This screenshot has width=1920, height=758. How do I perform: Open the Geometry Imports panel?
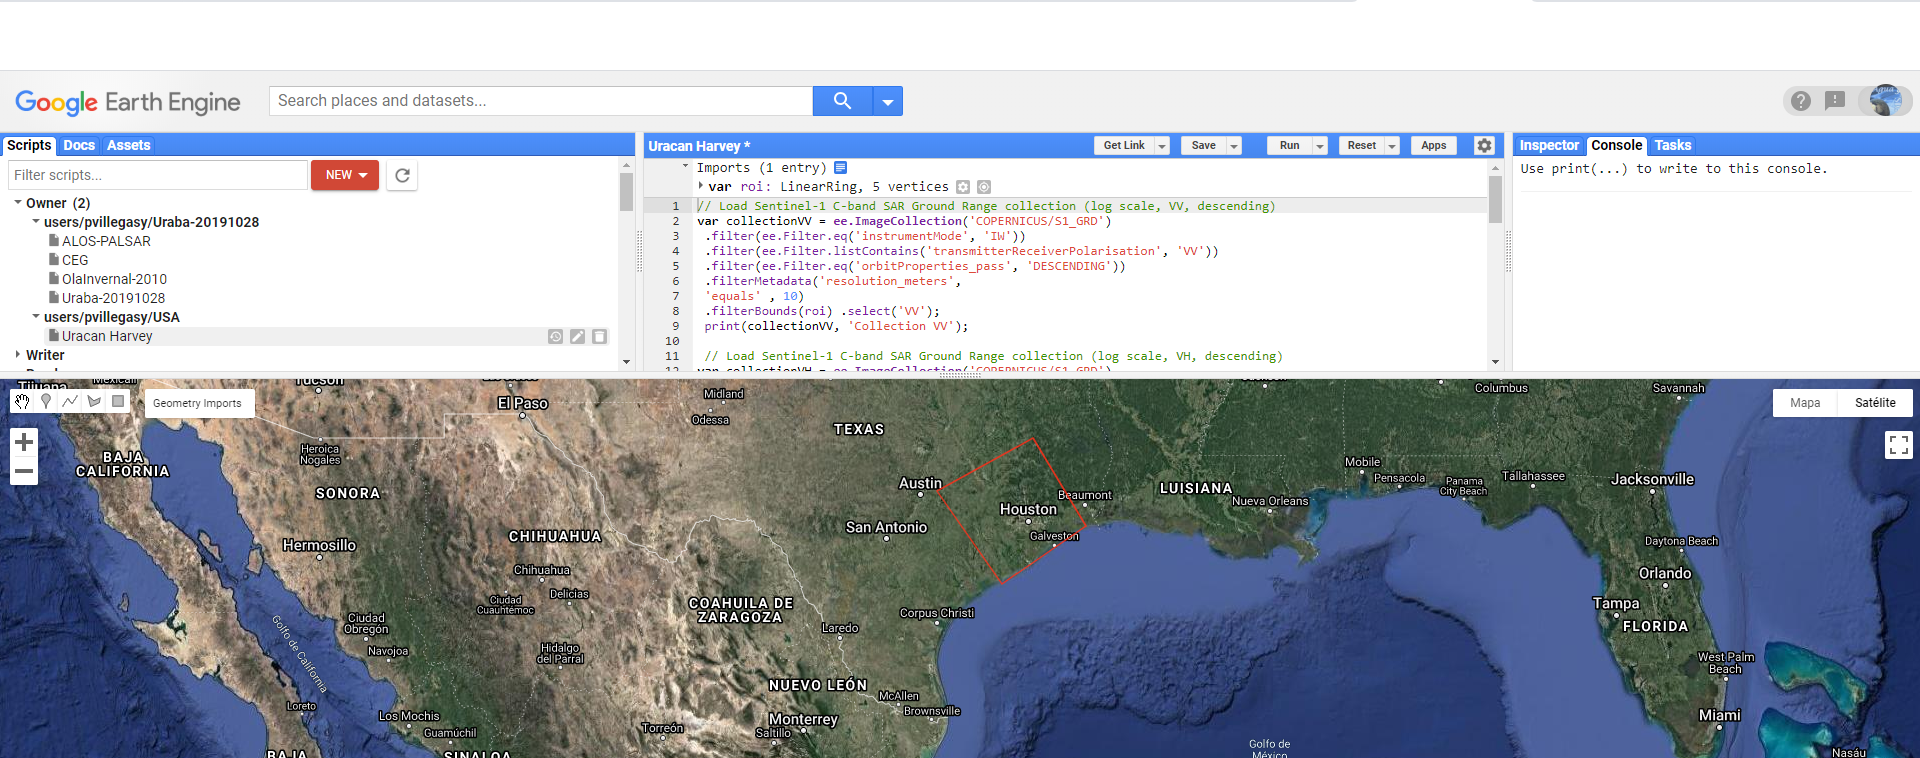tap(198, 403)
